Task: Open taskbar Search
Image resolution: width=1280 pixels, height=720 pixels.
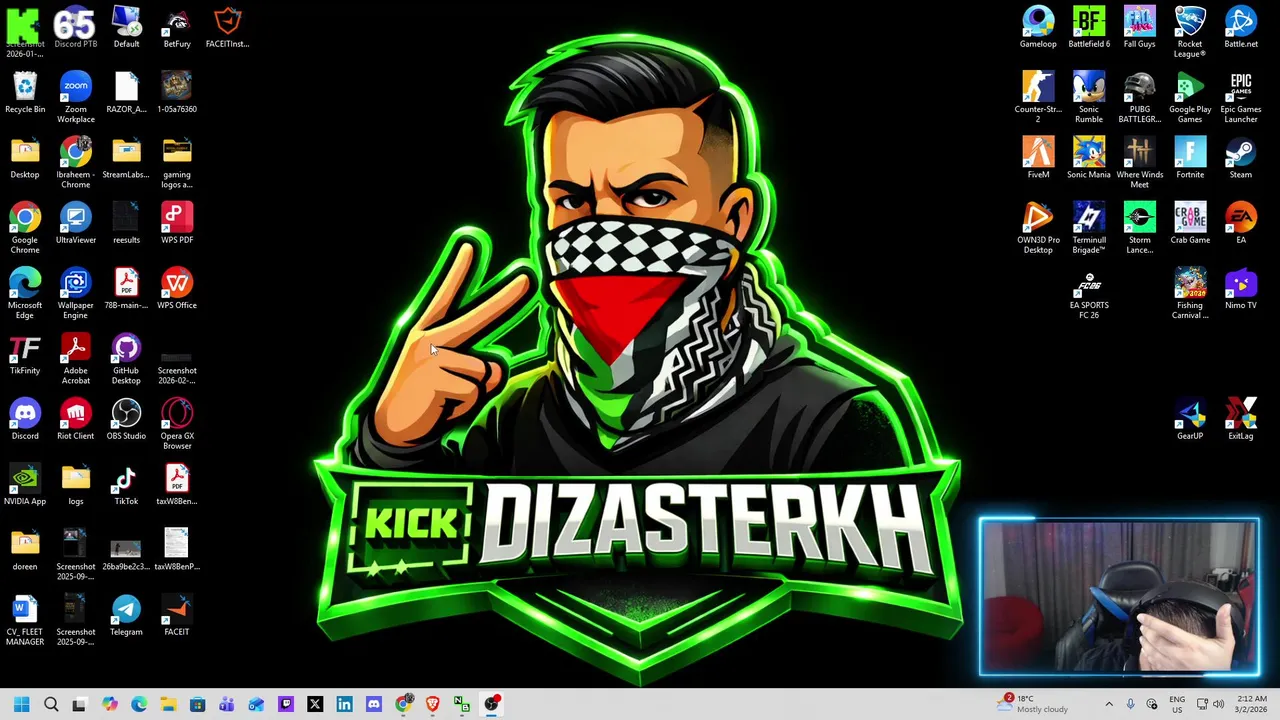Action: [x=51, y=704]
